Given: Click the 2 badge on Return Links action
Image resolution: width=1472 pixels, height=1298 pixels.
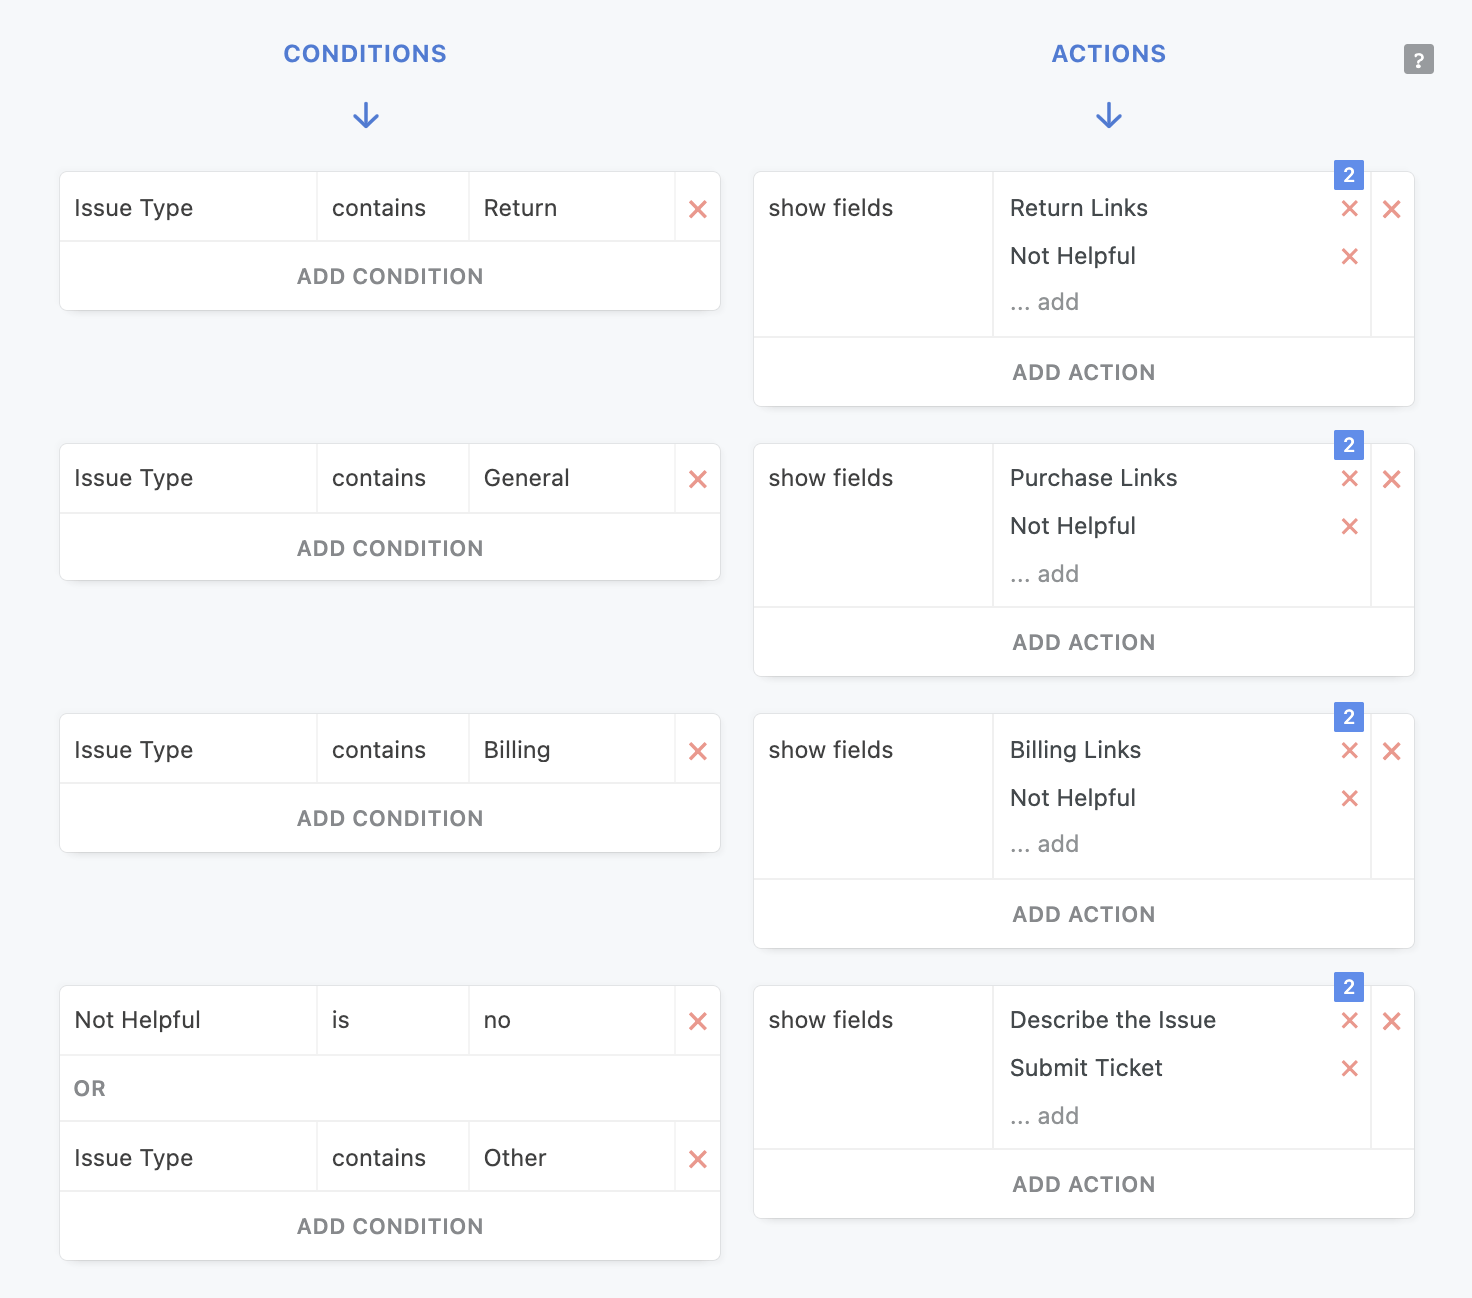Looking at the screenshot, I should tap(1348, 175).
